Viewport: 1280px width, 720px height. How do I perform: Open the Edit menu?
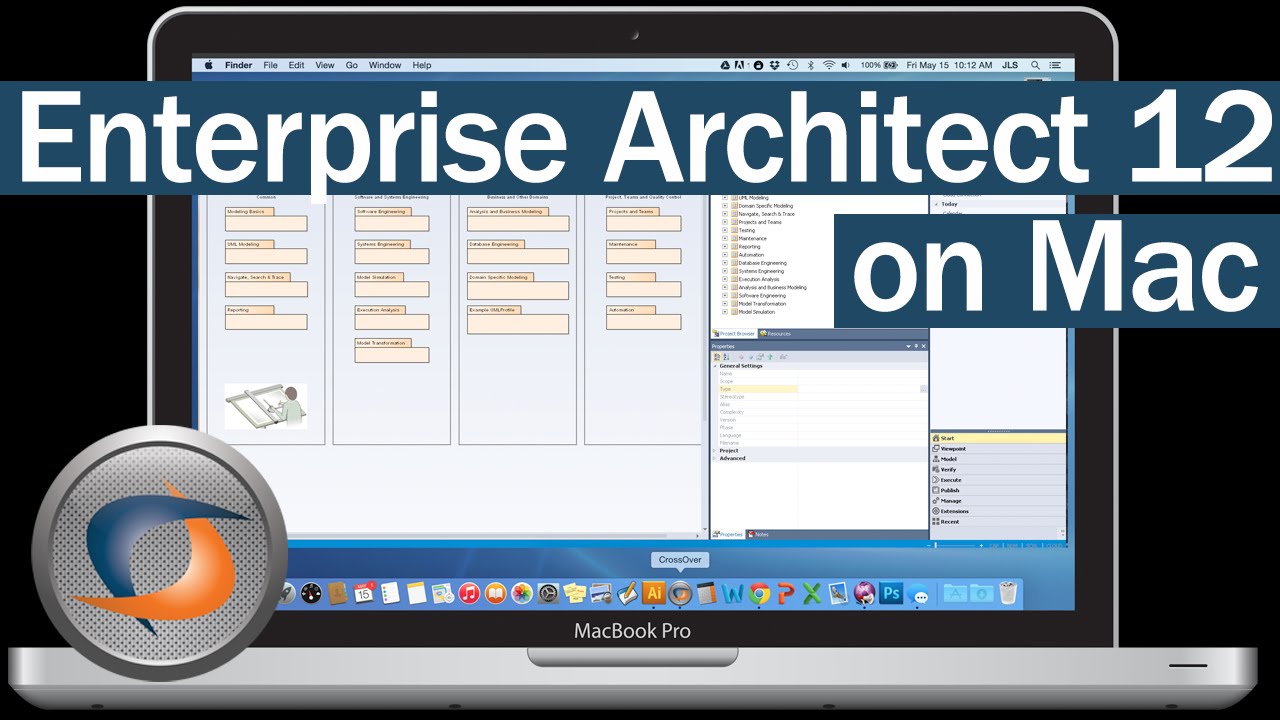[x=297, y=65]
